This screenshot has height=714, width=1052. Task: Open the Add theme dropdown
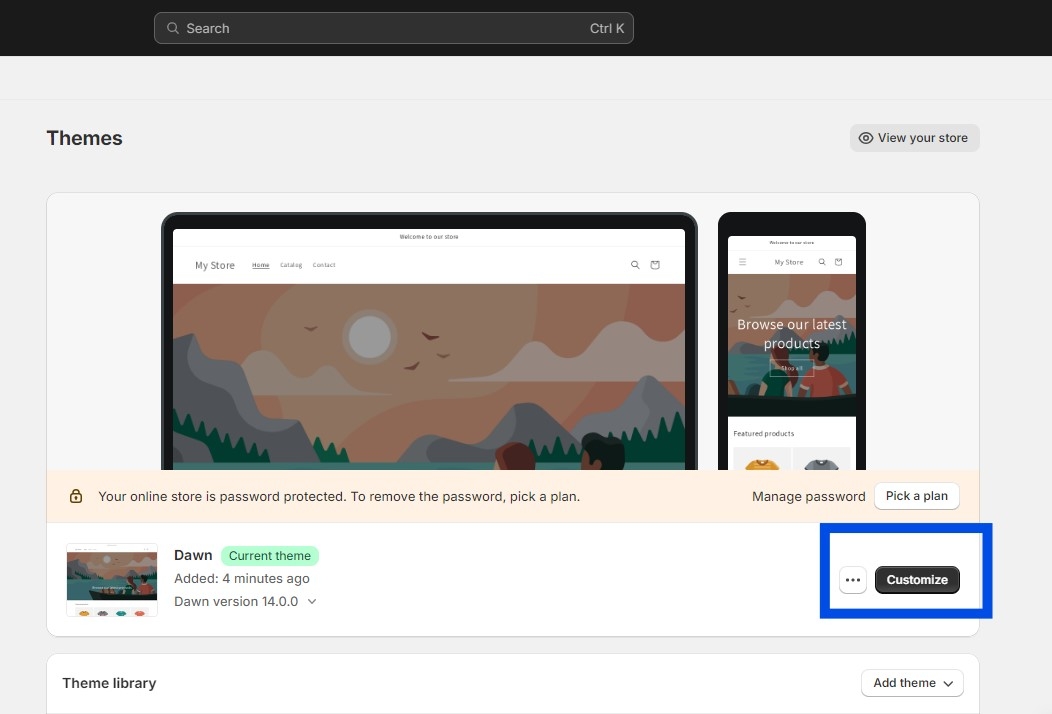pos(912,683)
